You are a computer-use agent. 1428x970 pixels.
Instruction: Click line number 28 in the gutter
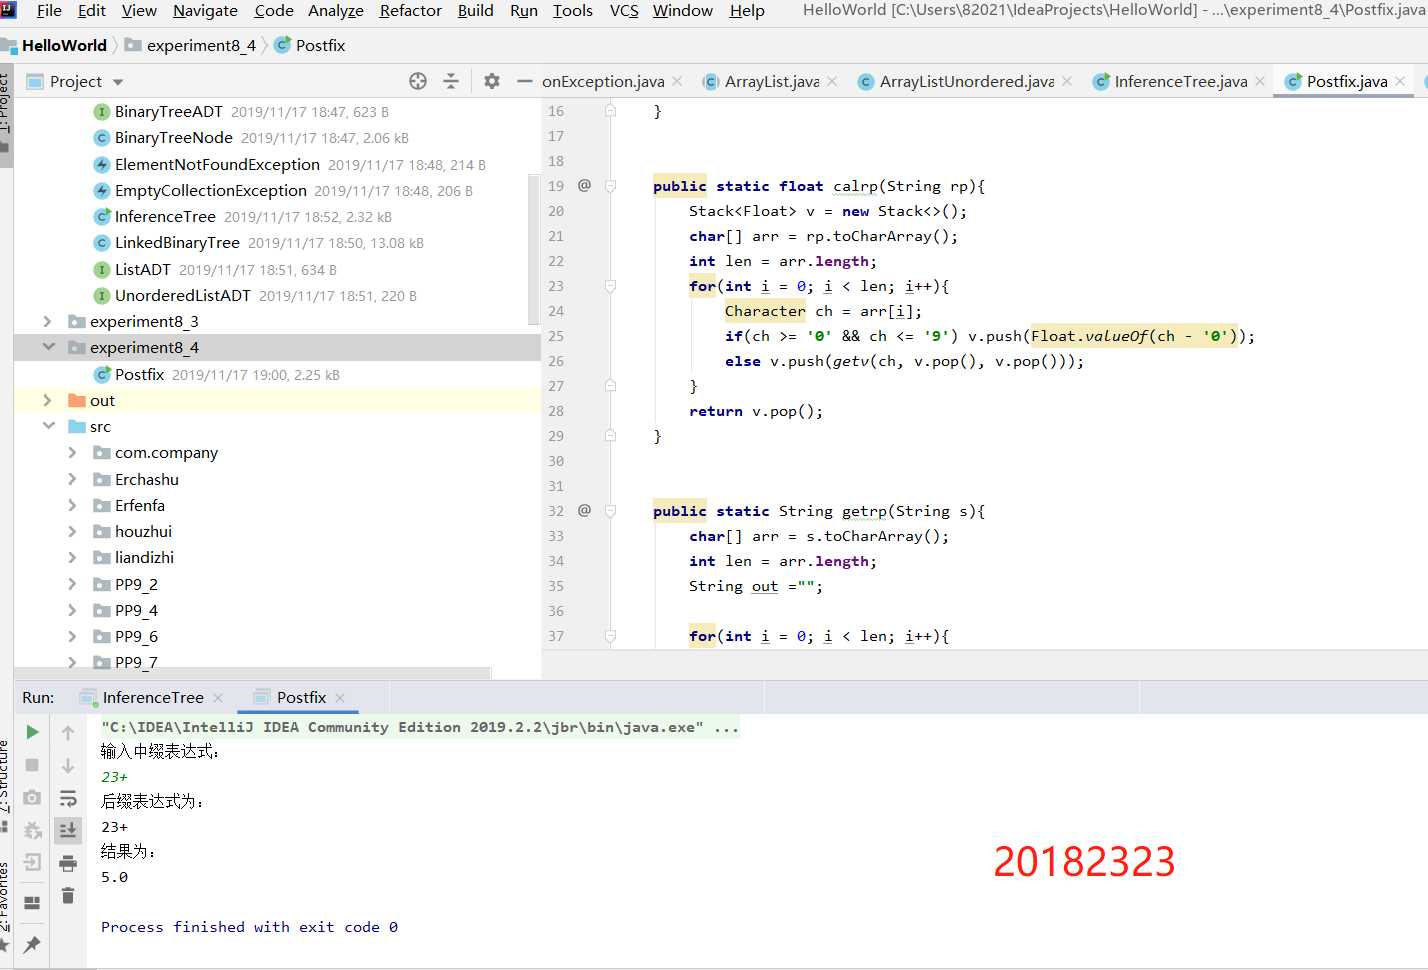pyautogui.click(x=556, y=411)
